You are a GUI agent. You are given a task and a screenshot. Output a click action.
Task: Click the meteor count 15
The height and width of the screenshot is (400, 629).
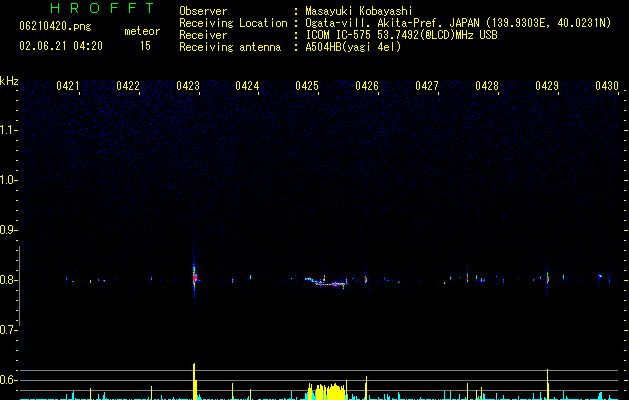pos(145,46)
